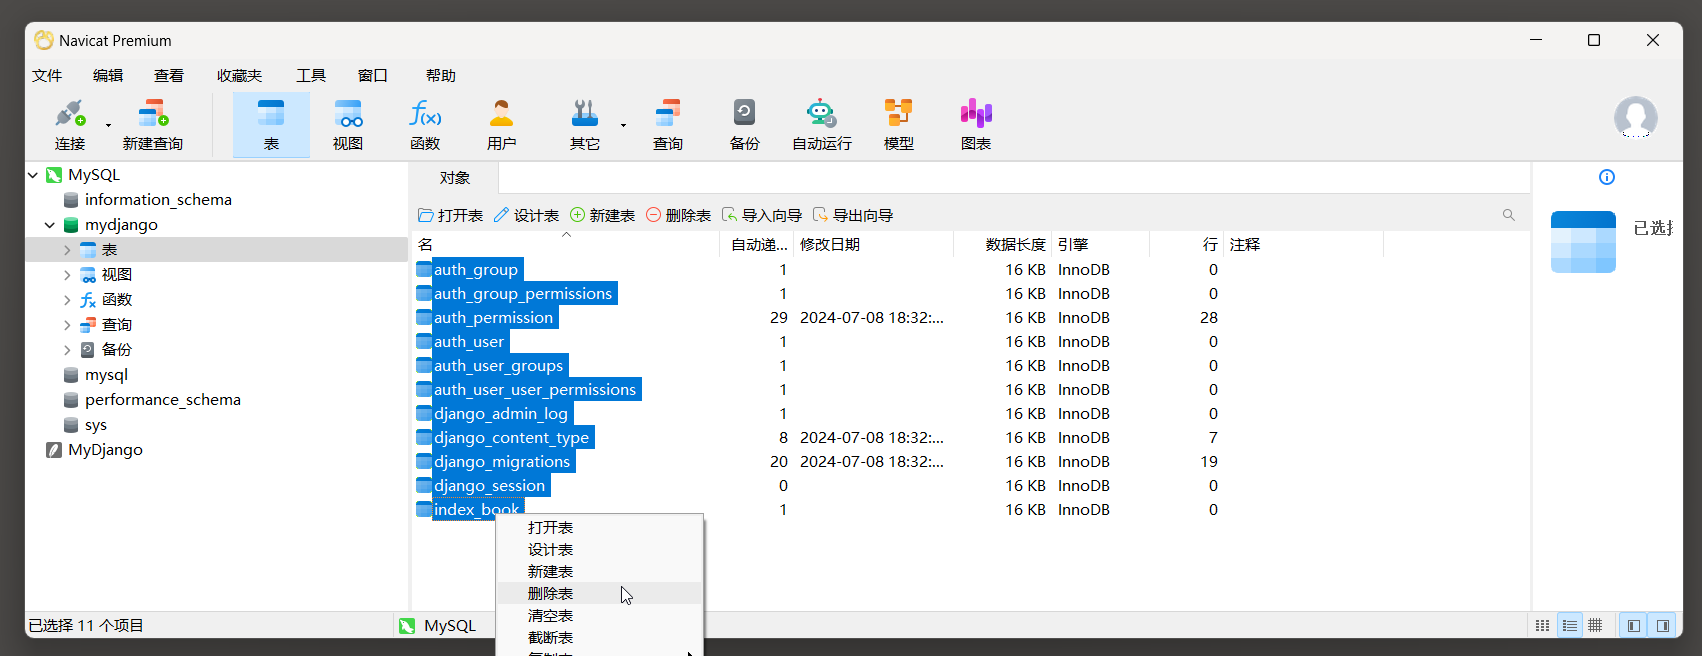Click Import Wizard (导入向导) button
The image size is (1702, 656).
click(762, 215)
